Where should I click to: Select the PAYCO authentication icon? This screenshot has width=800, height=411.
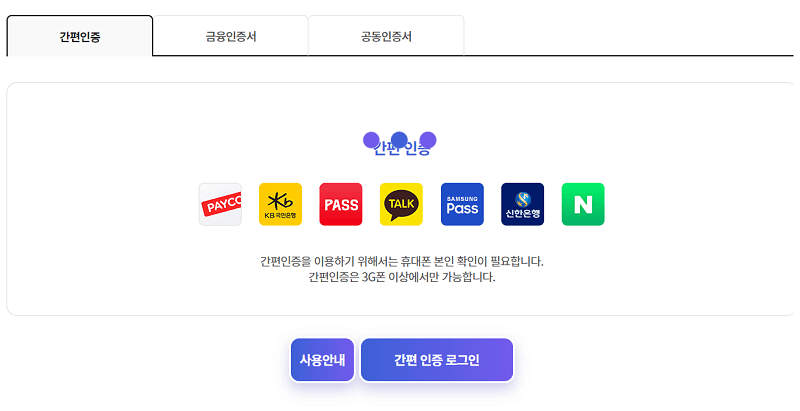(x=220, y=204)
